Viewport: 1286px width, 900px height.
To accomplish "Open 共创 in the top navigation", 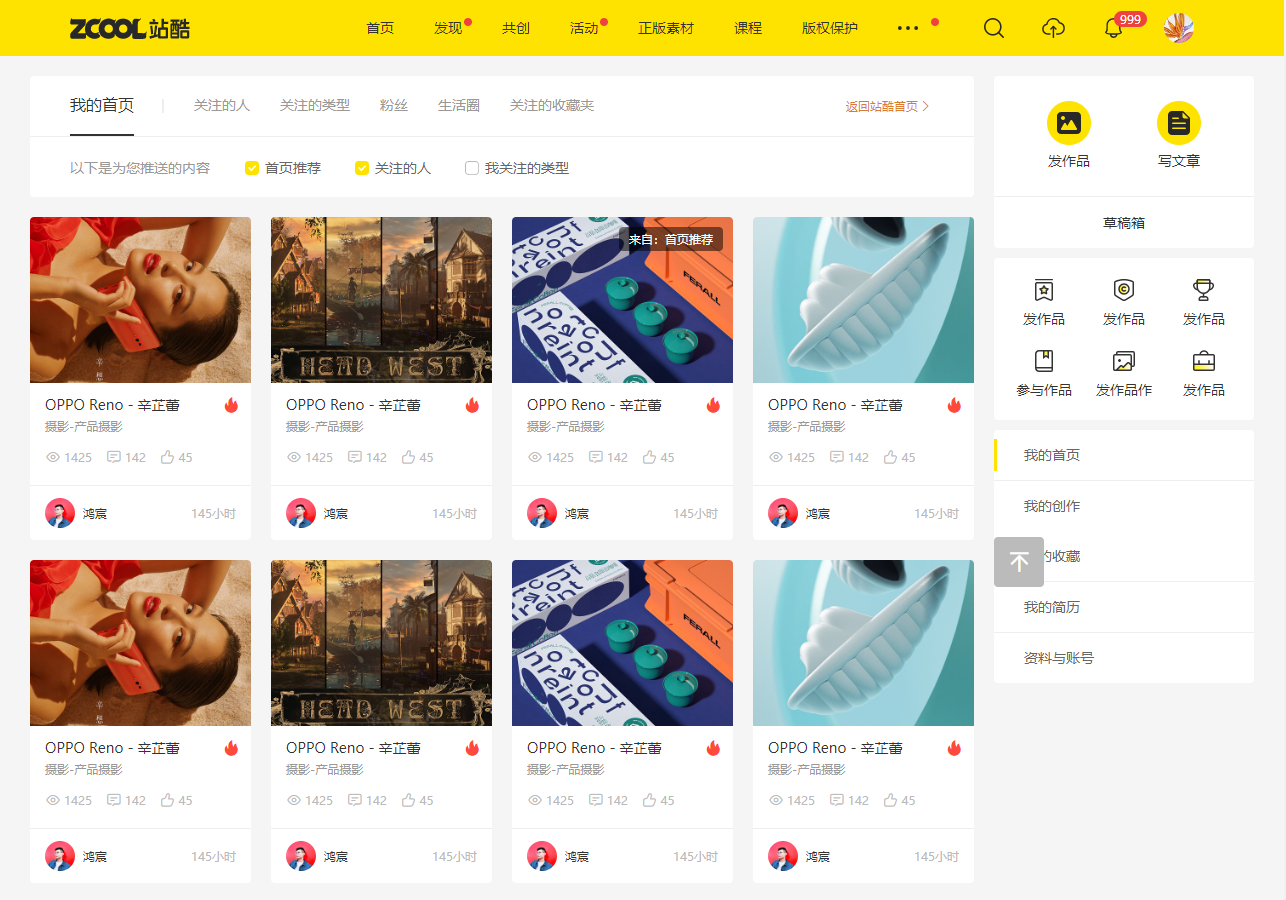I will coord(516,28).
